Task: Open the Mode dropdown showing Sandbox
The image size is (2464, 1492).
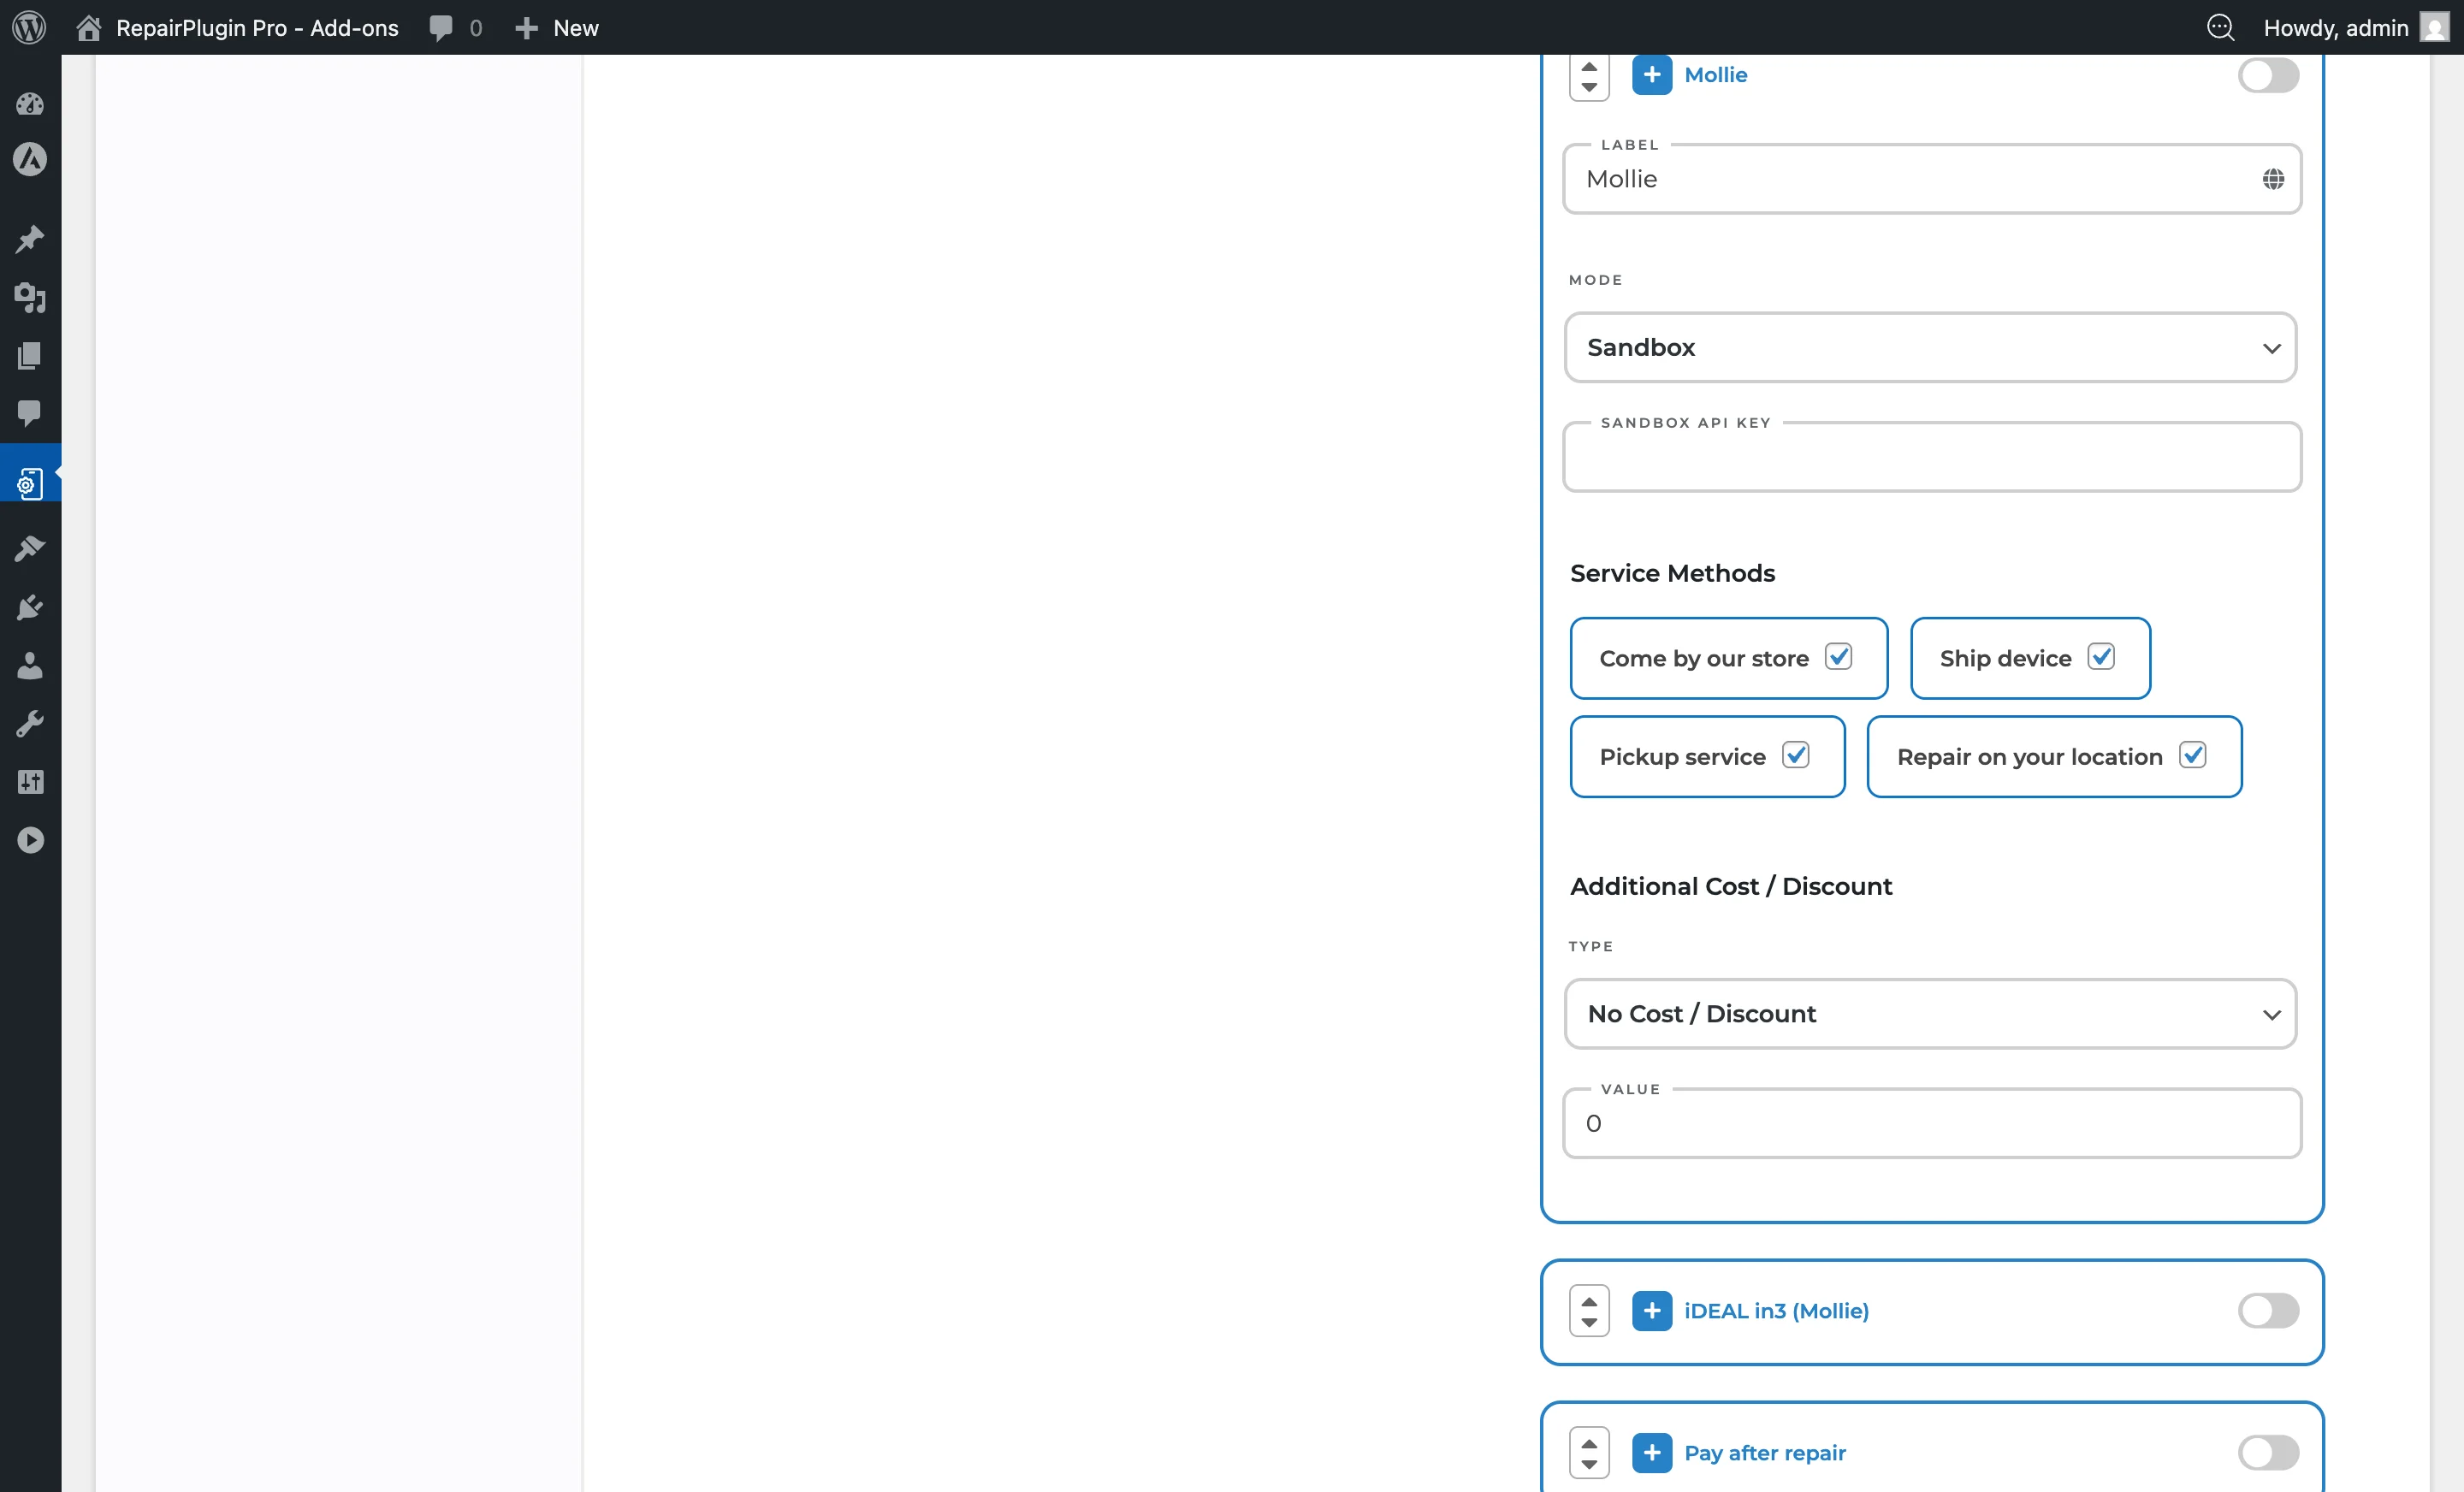Action: [x=1930, y=347]
